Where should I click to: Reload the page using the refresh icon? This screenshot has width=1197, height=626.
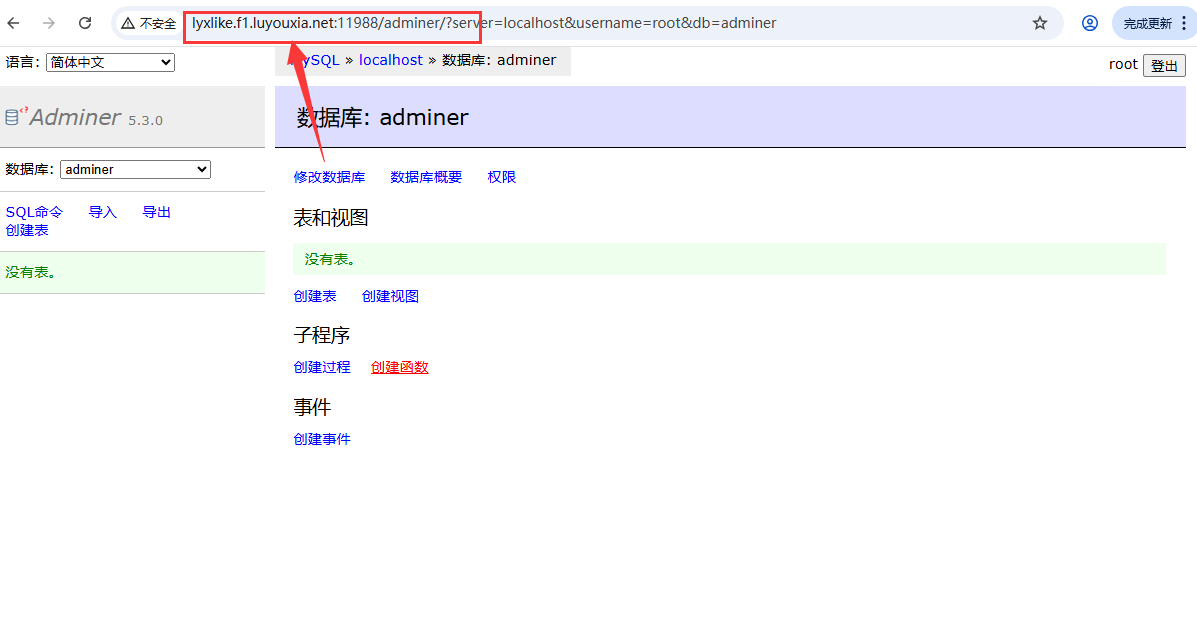click(85, 22)
